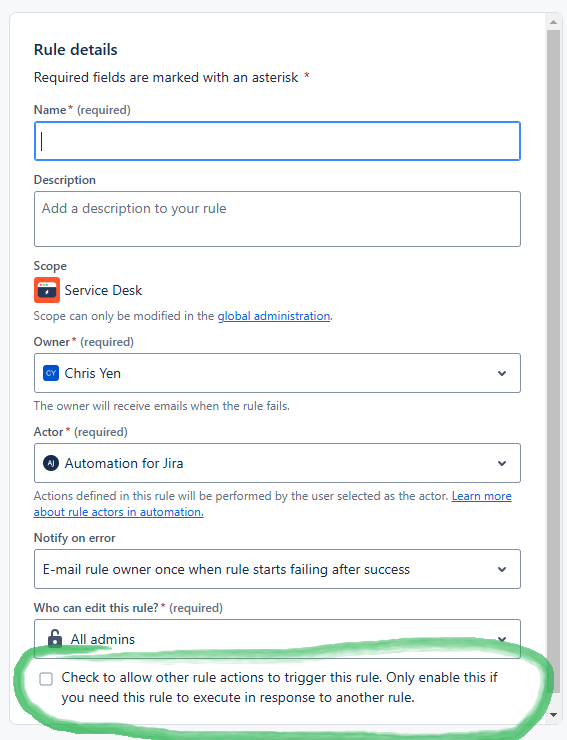Image resolution: width=567 pixels, height=740 pixels.
Task: Click the Automation for Jira avatar icon
Action: click(51, 463)
